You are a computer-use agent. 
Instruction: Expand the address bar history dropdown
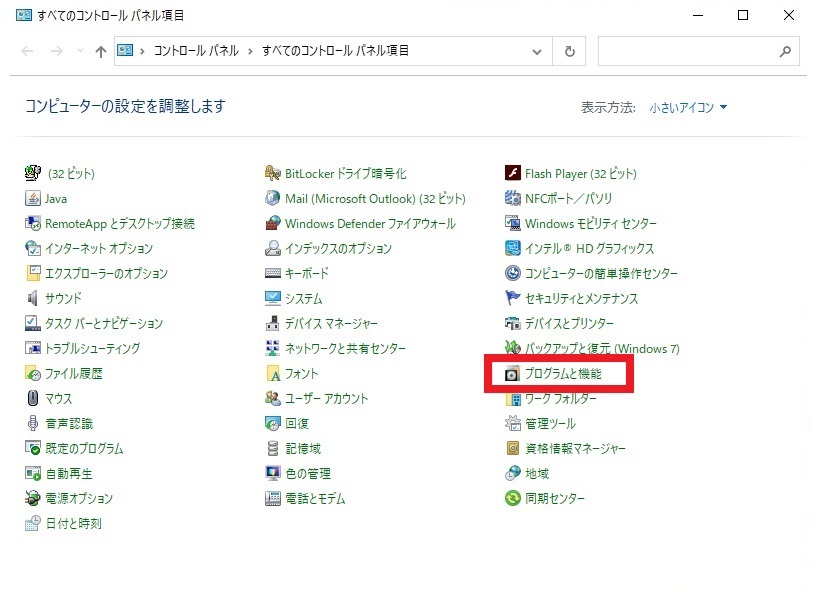click(x=538, y=51)
